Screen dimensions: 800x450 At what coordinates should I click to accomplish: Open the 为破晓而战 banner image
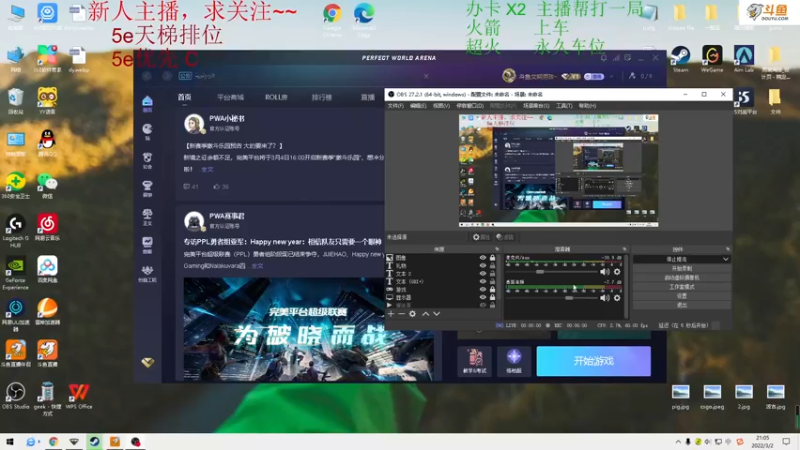coord(309,329)
